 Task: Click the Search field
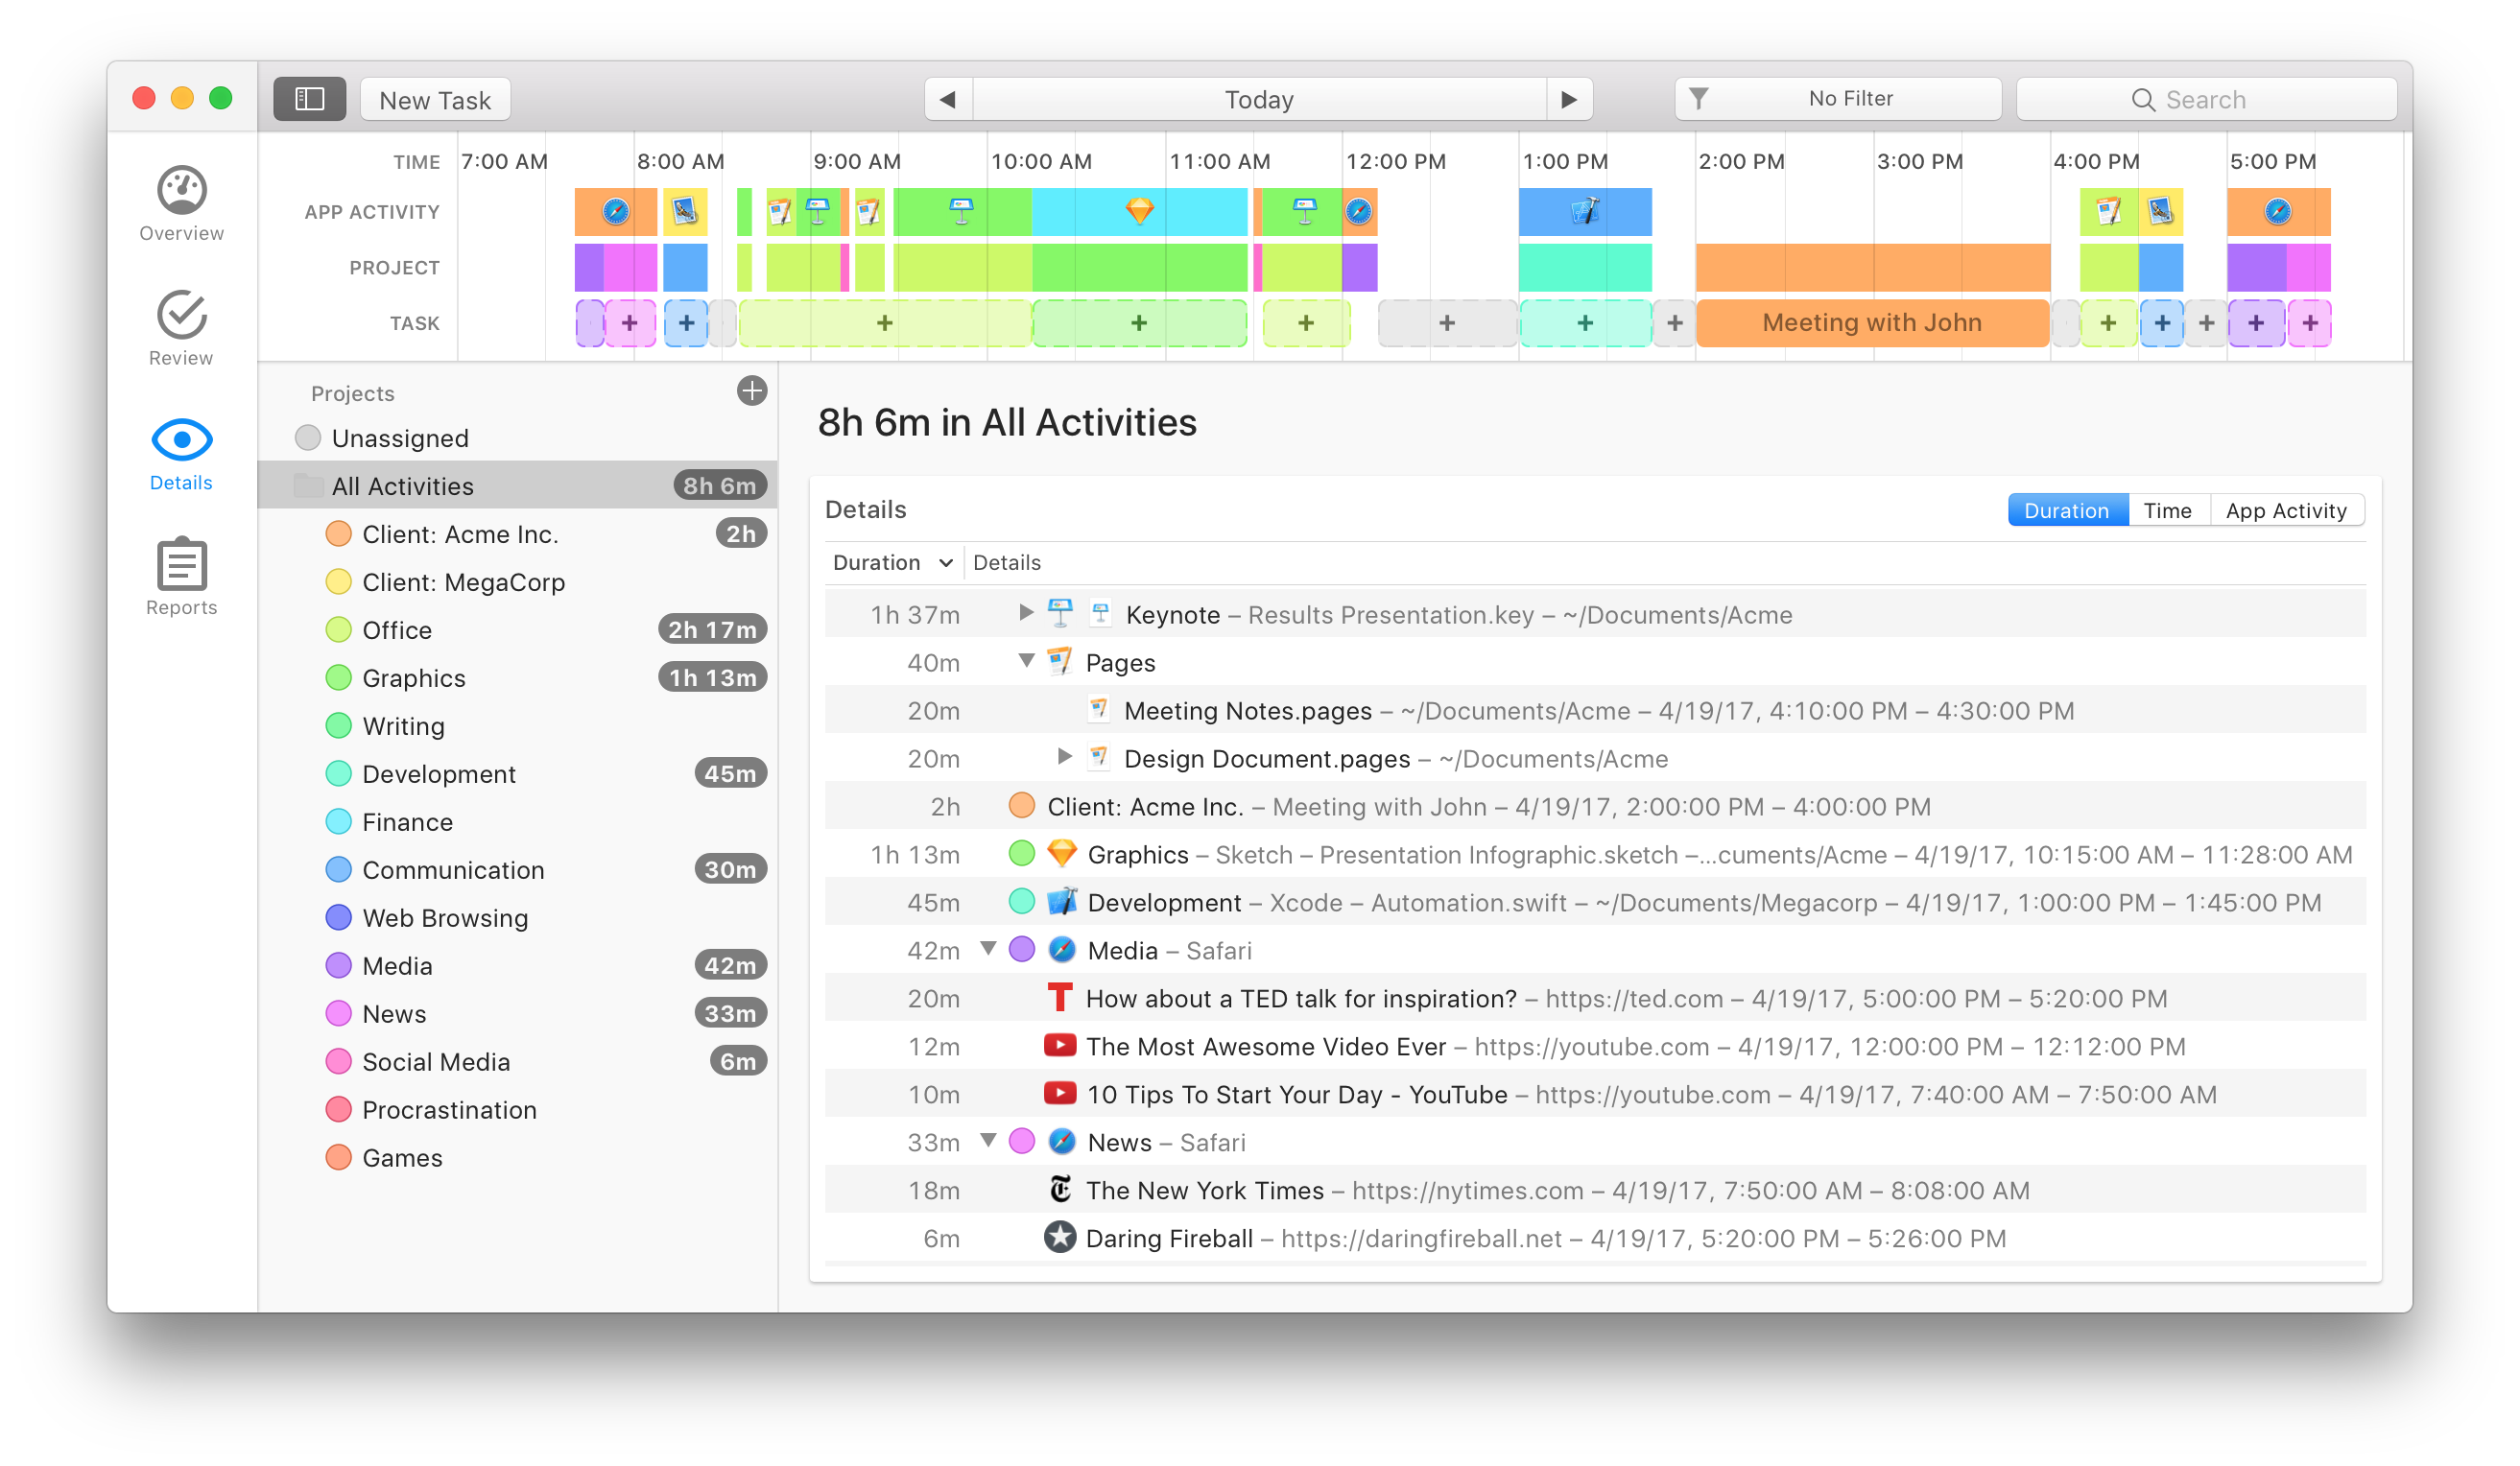[2206, 99]
